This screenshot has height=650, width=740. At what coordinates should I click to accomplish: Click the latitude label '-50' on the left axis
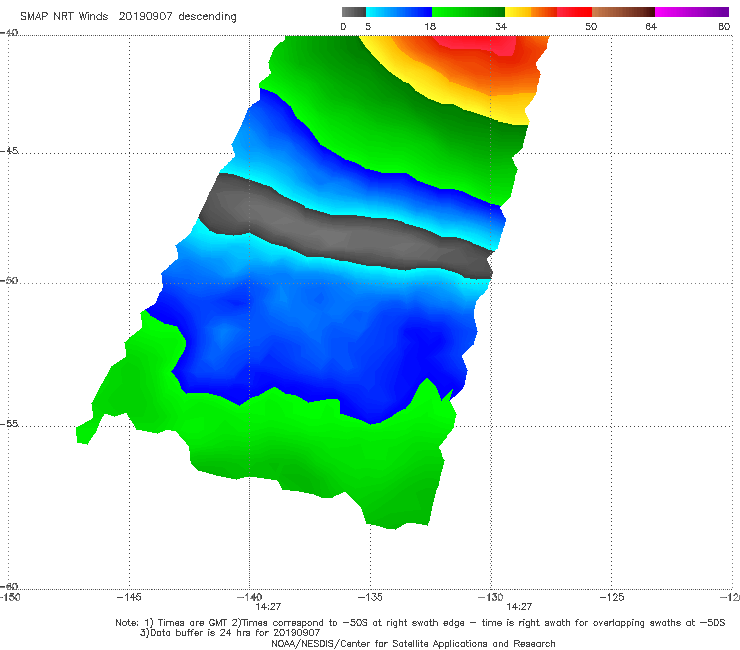point(9,280)
